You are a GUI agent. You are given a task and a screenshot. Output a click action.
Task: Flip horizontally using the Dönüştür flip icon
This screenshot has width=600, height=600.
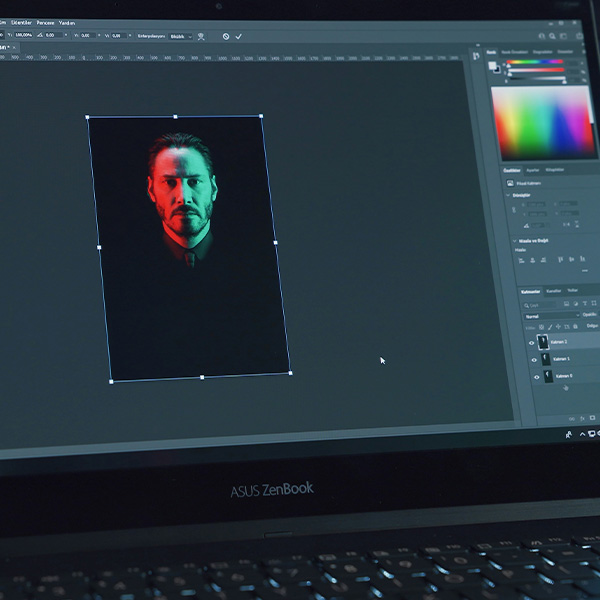coord(566,224)
